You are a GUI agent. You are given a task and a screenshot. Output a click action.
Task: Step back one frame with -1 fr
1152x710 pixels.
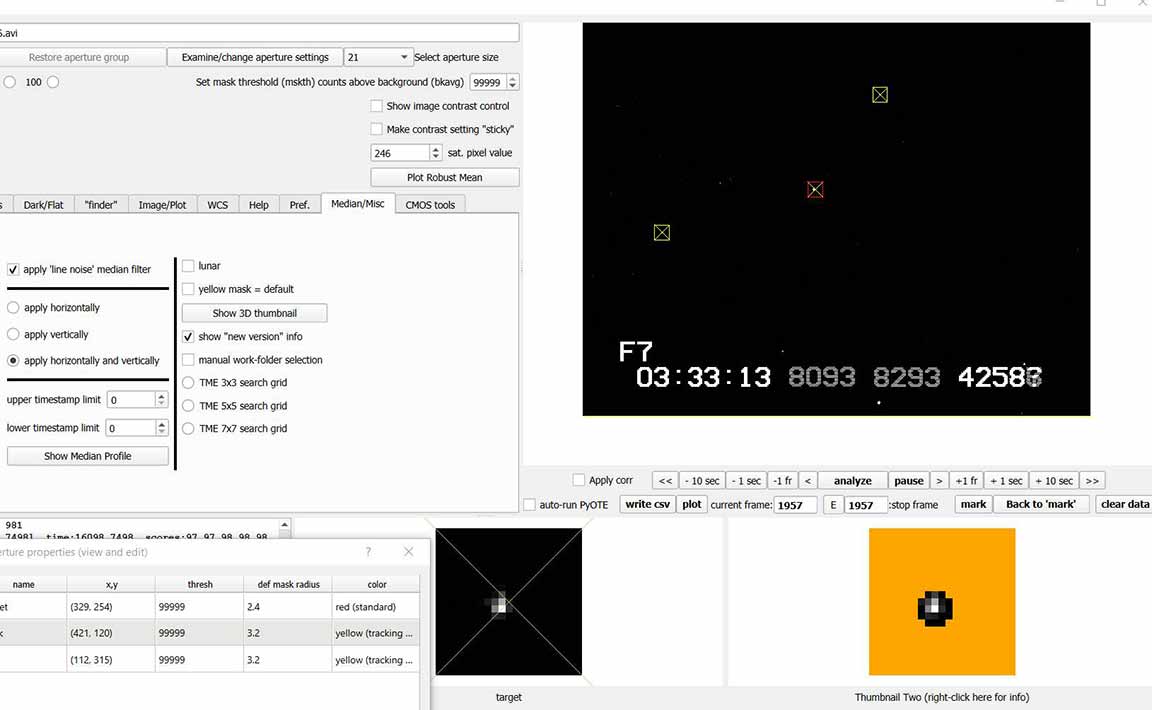pyautogui.click(x=782, y=481)
